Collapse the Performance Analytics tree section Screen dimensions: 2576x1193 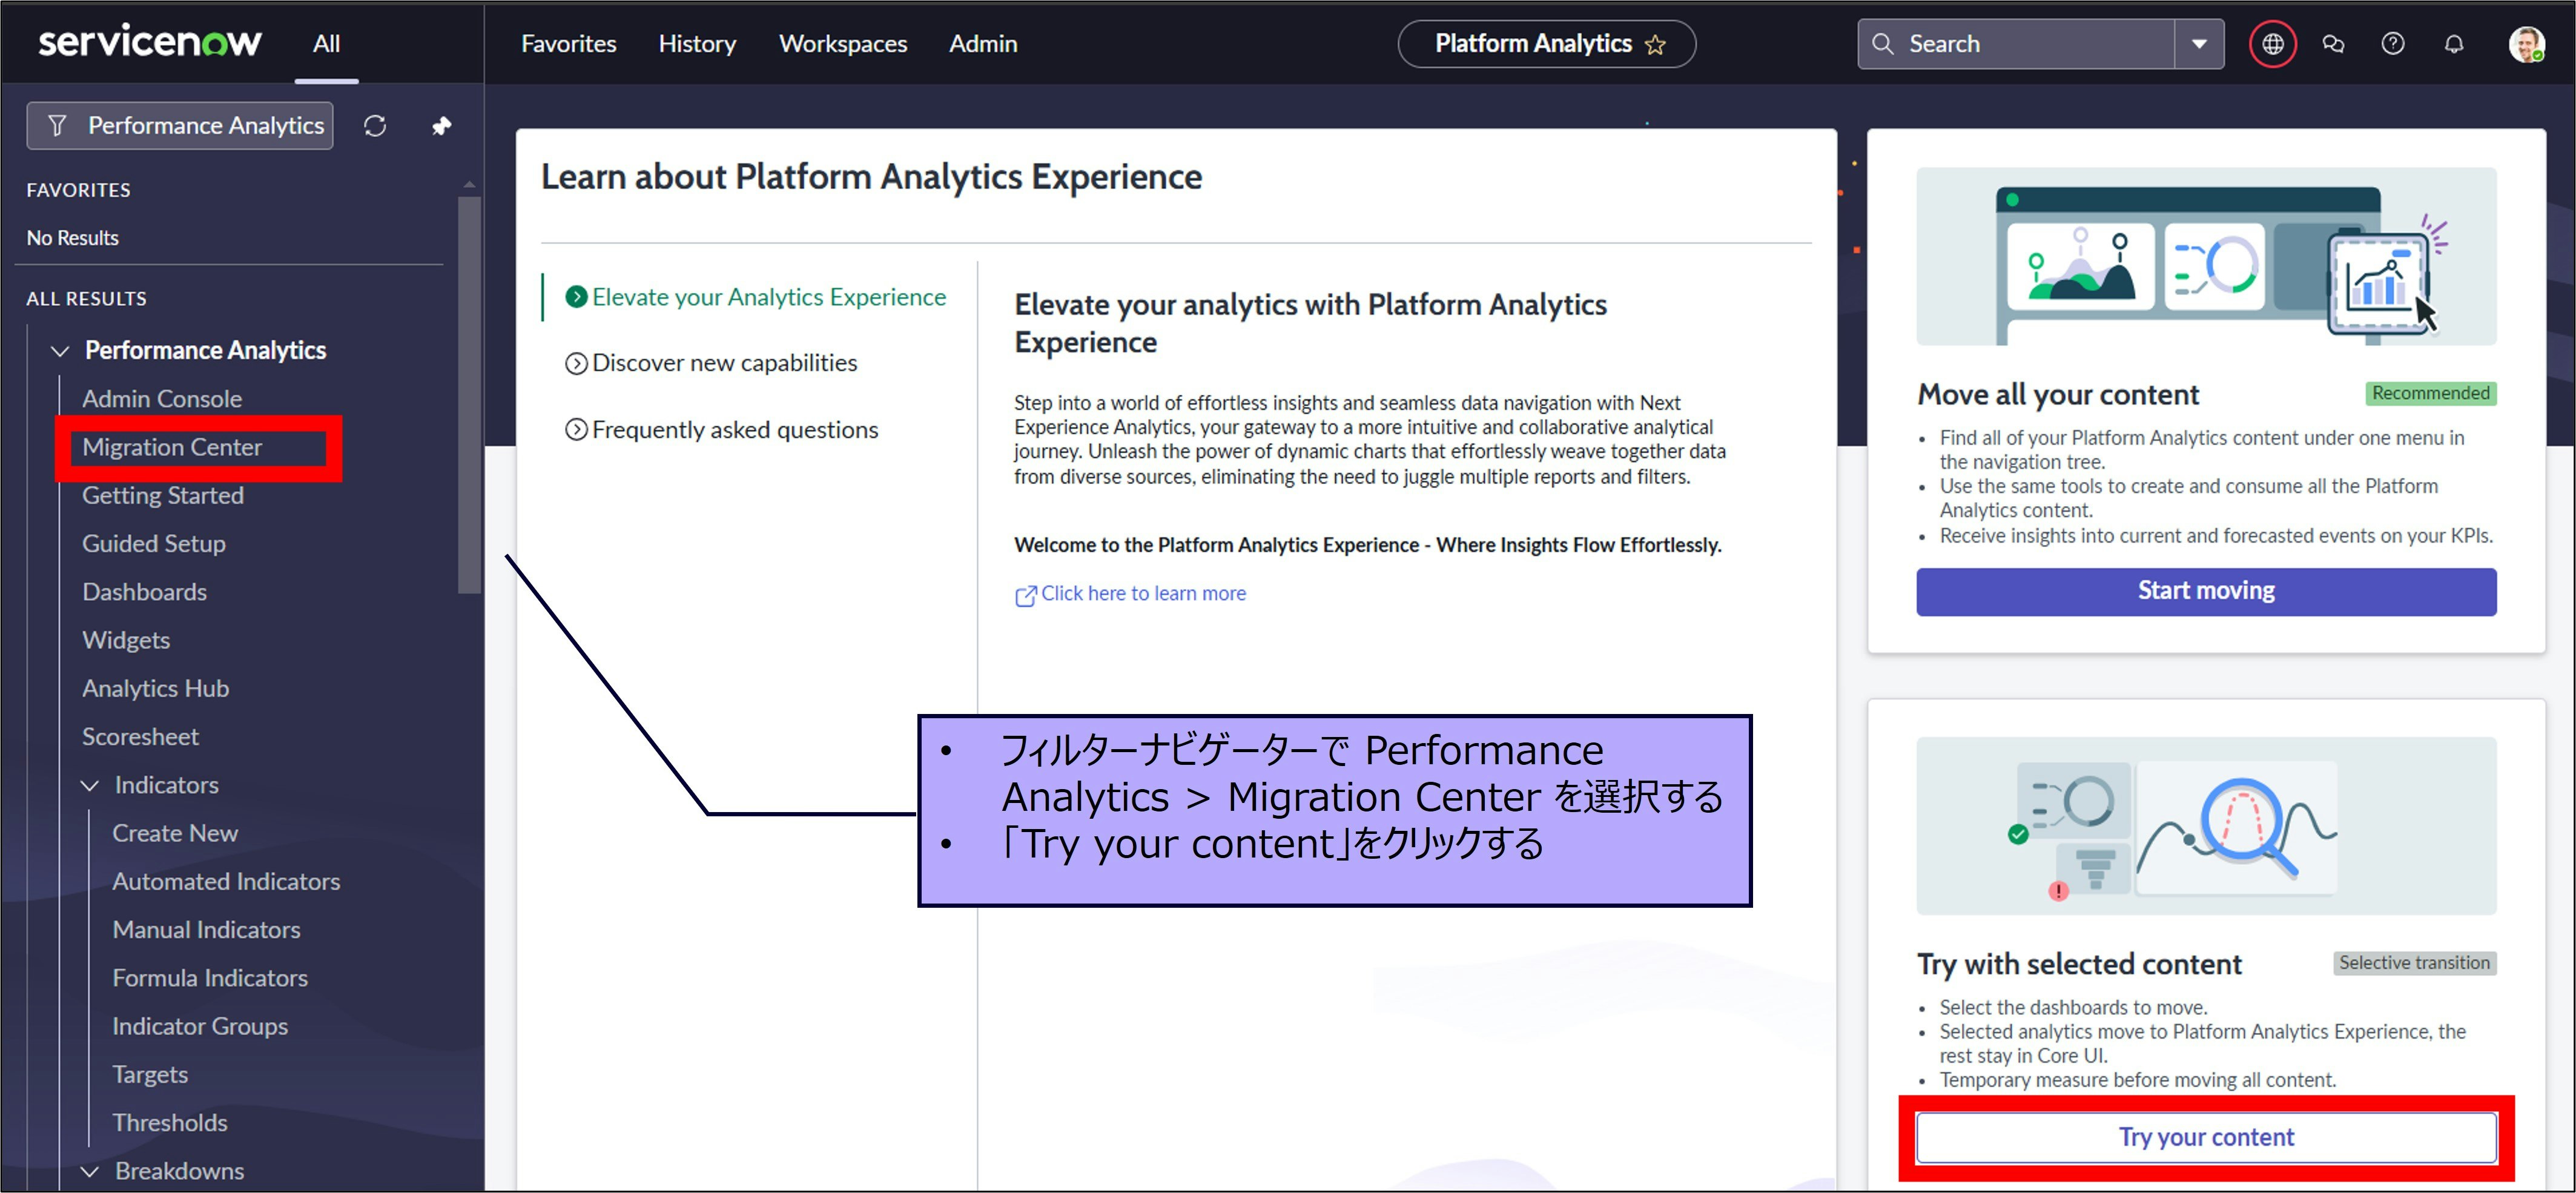(60, 351)
